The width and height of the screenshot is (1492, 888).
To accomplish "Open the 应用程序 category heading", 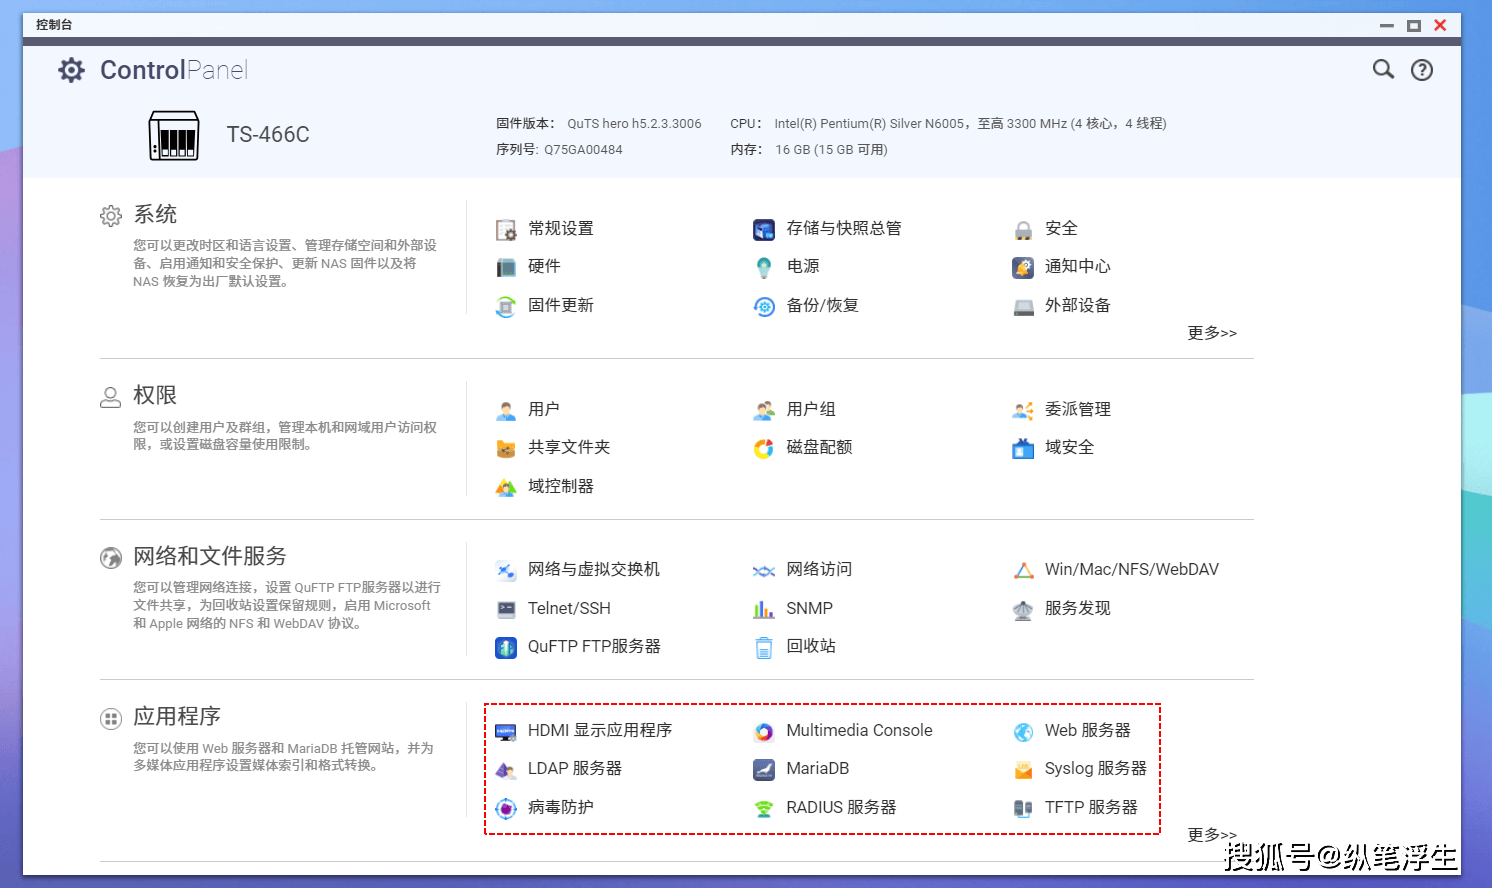I will 177,717.
